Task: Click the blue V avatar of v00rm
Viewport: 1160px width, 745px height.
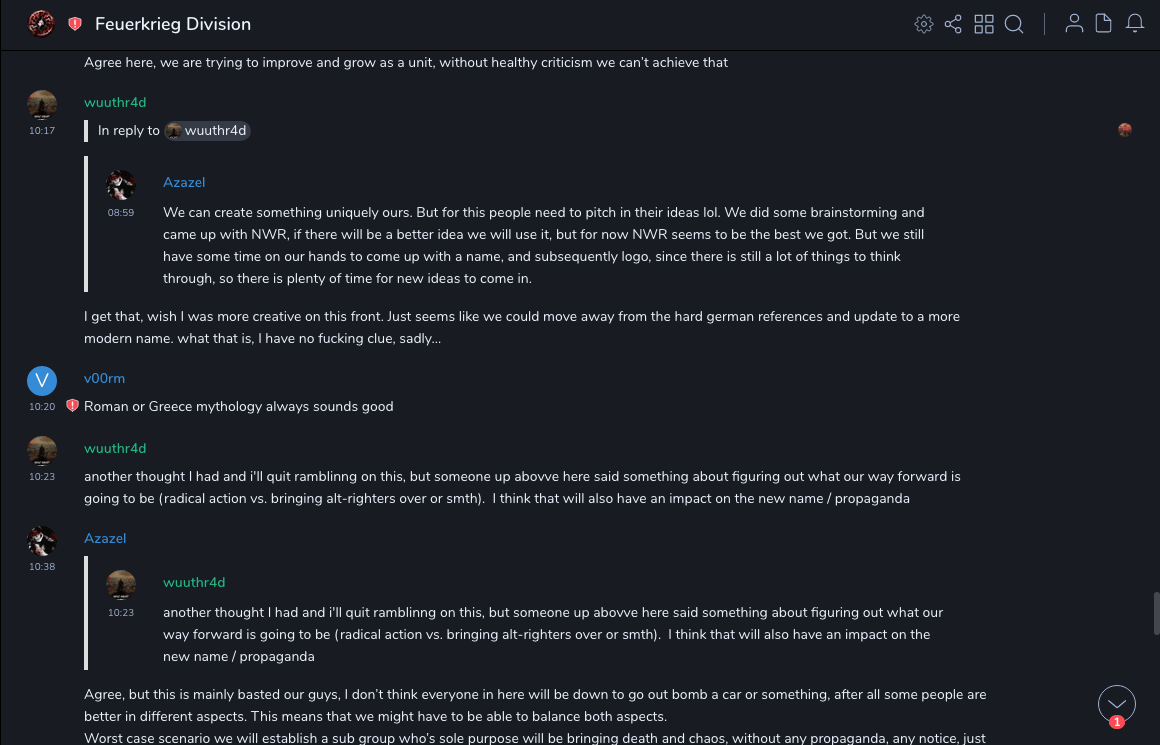Action: tap(42, 381)
